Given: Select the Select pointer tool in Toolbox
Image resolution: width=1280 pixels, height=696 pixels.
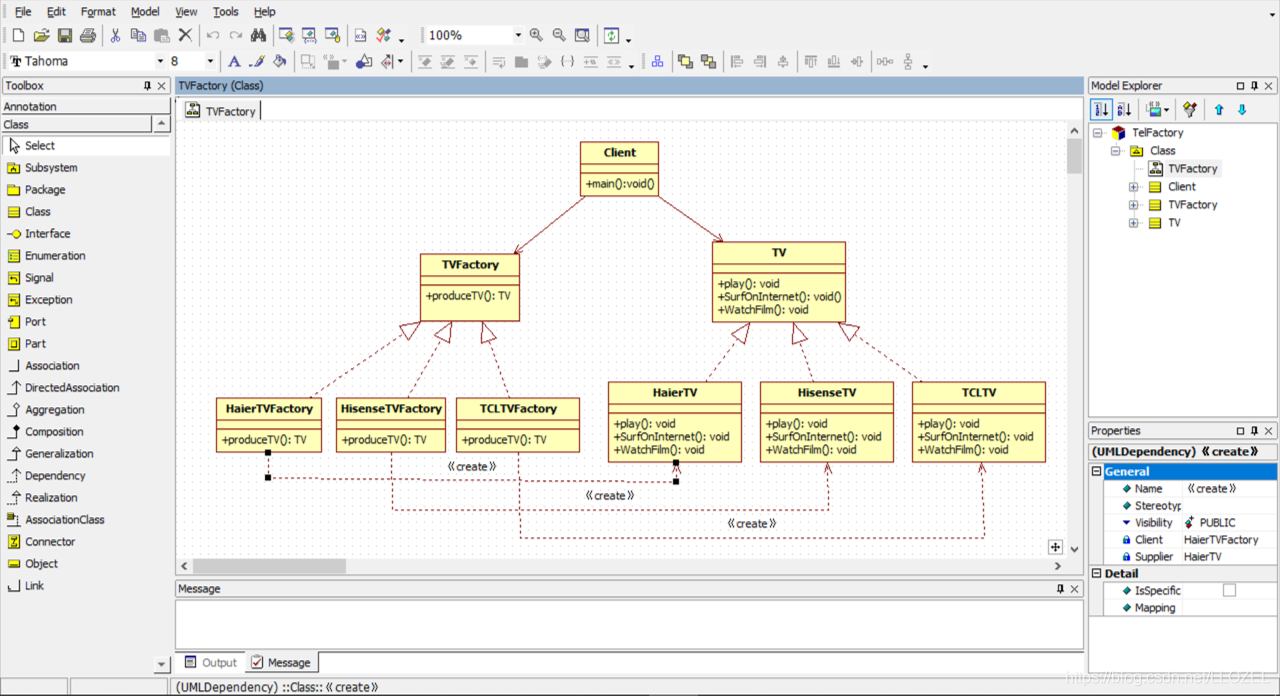Looking at the screenshot, I should 86,146.
